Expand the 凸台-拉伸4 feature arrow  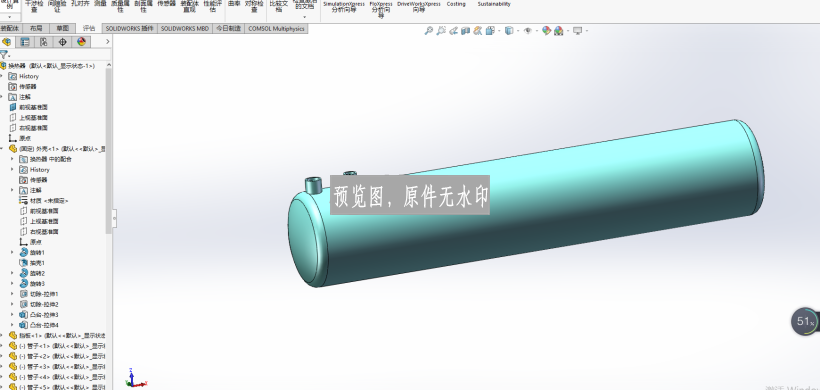(13, 325)
